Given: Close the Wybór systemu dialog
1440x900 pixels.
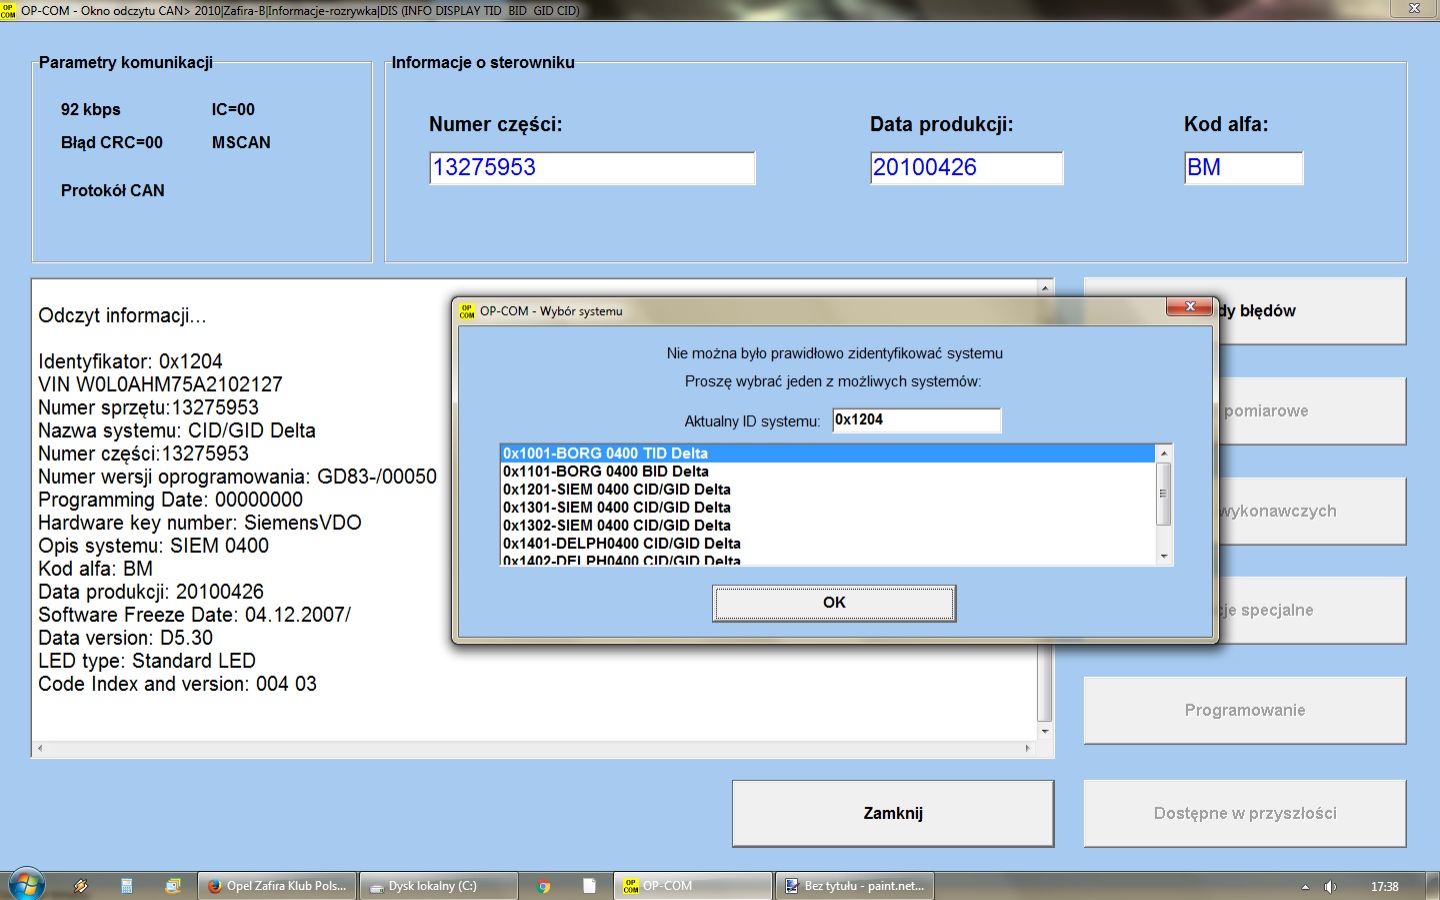Looking at the screenshot, I should click(1190, 307).
